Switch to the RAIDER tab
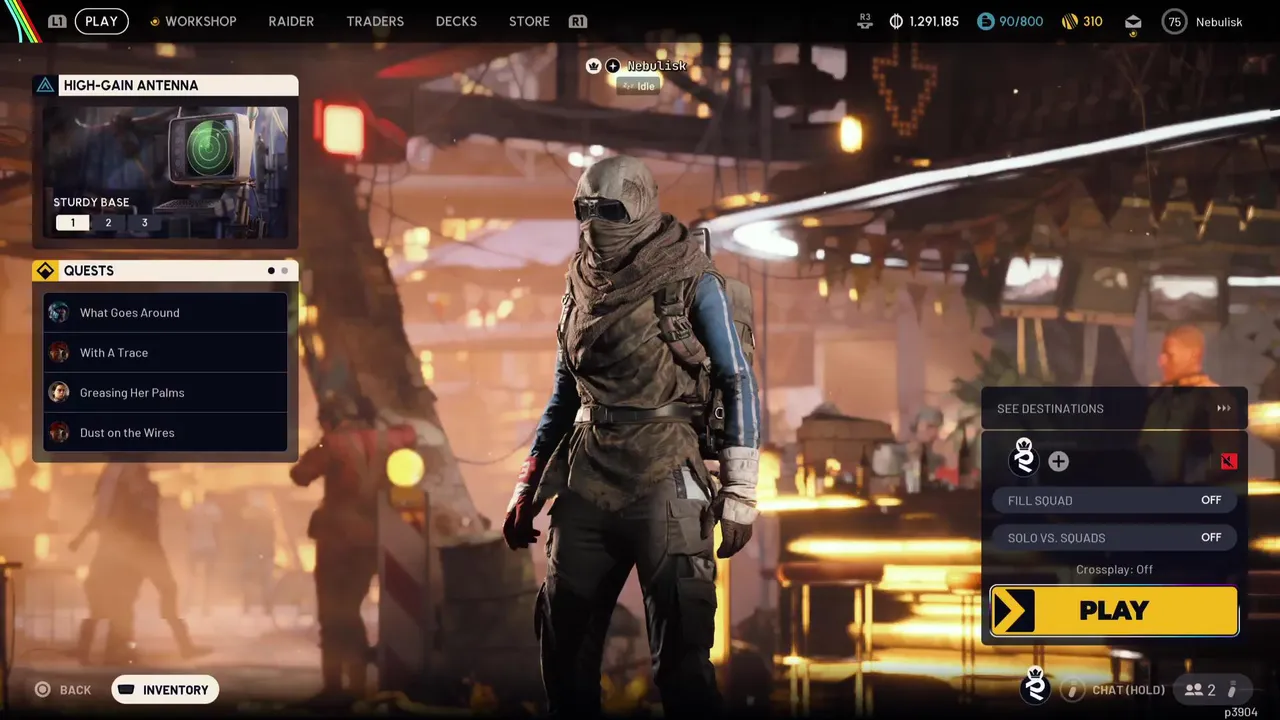Image resolution: width=1280 pixels, height=720 pixels. (x=291, y=21)
